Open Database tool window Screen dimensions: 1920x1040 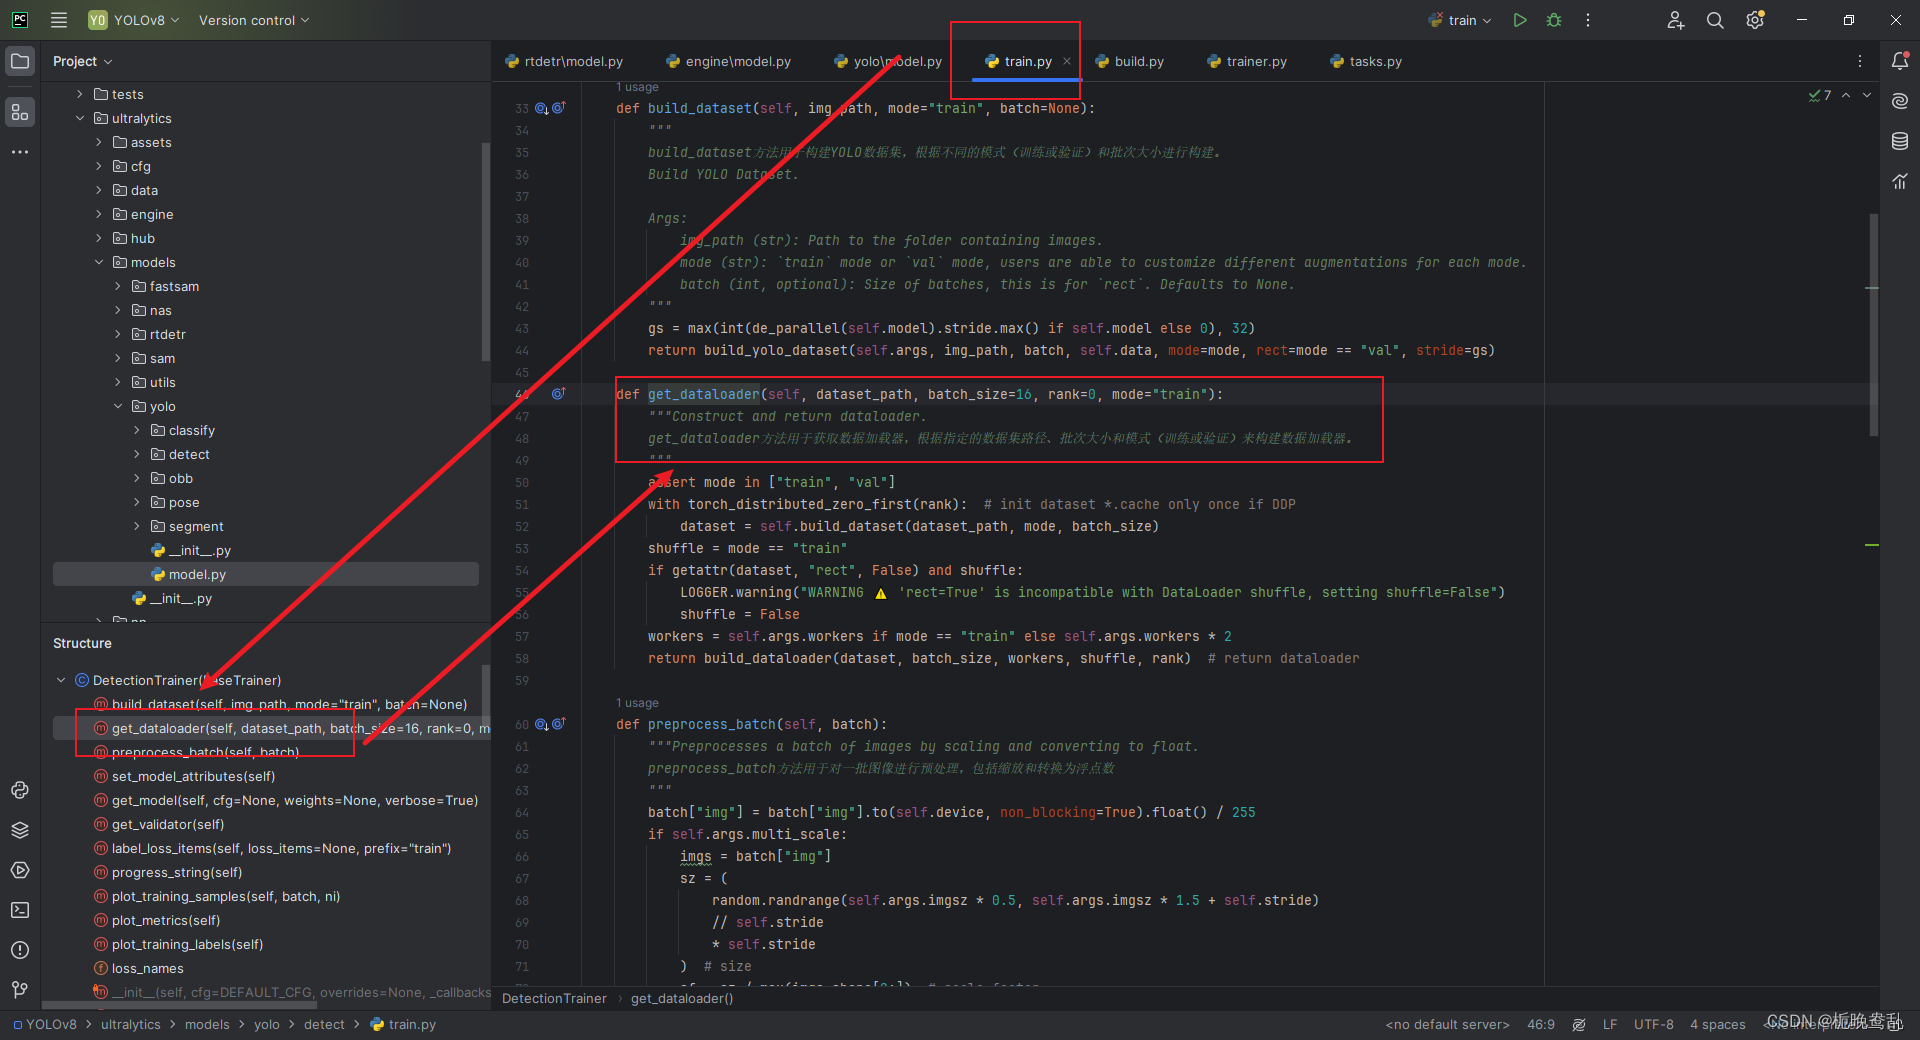click(x=1900, y=141)
